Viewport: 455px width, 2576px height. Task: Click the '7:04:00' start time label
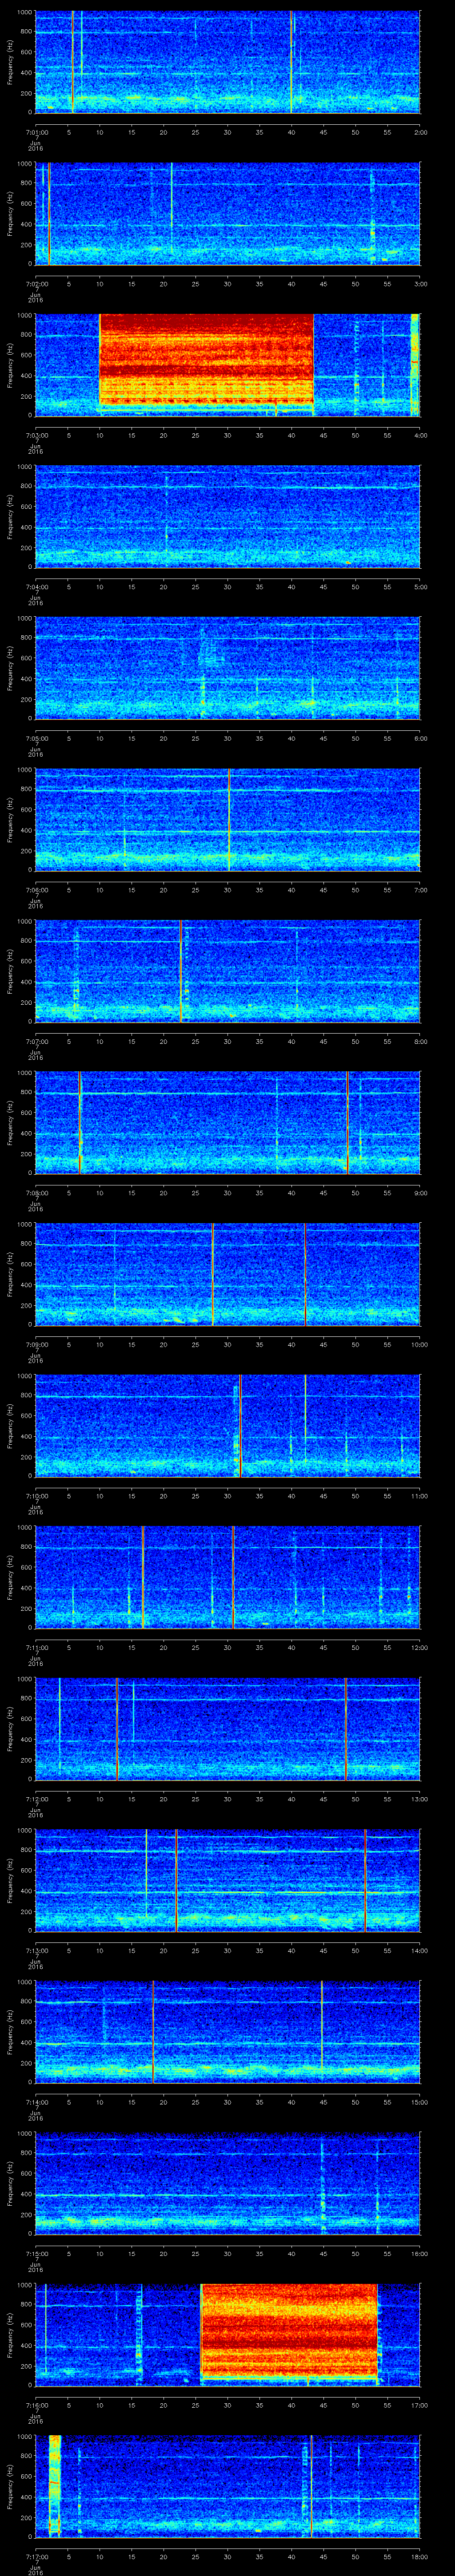(x=36, y=587)
